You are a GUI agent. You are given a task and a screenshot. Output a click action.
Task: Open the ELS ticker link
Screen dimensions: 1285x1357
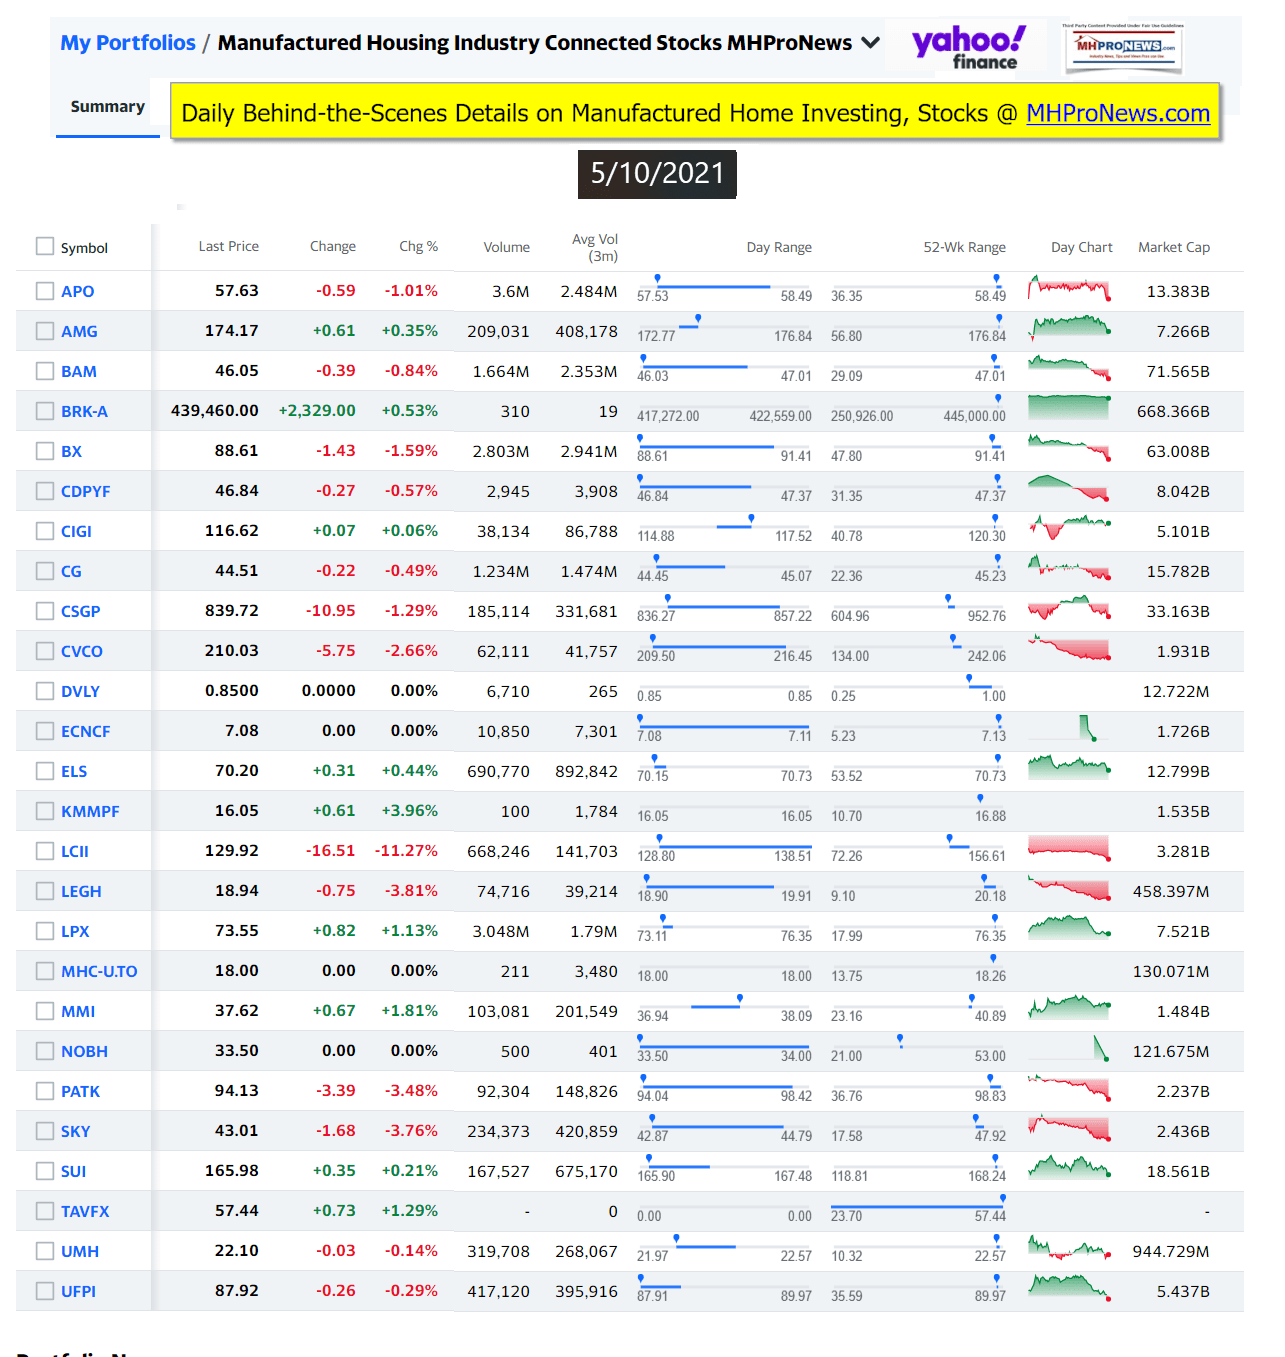coord(74,771)
